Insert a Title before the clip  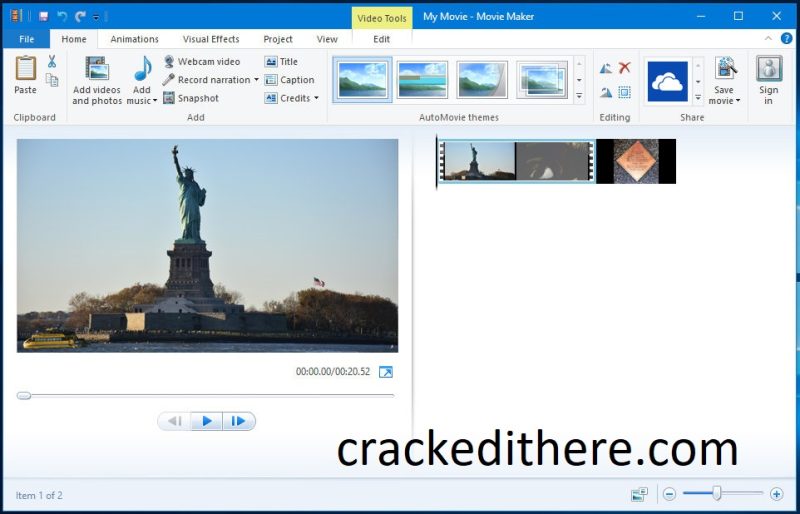pos(281,61)
